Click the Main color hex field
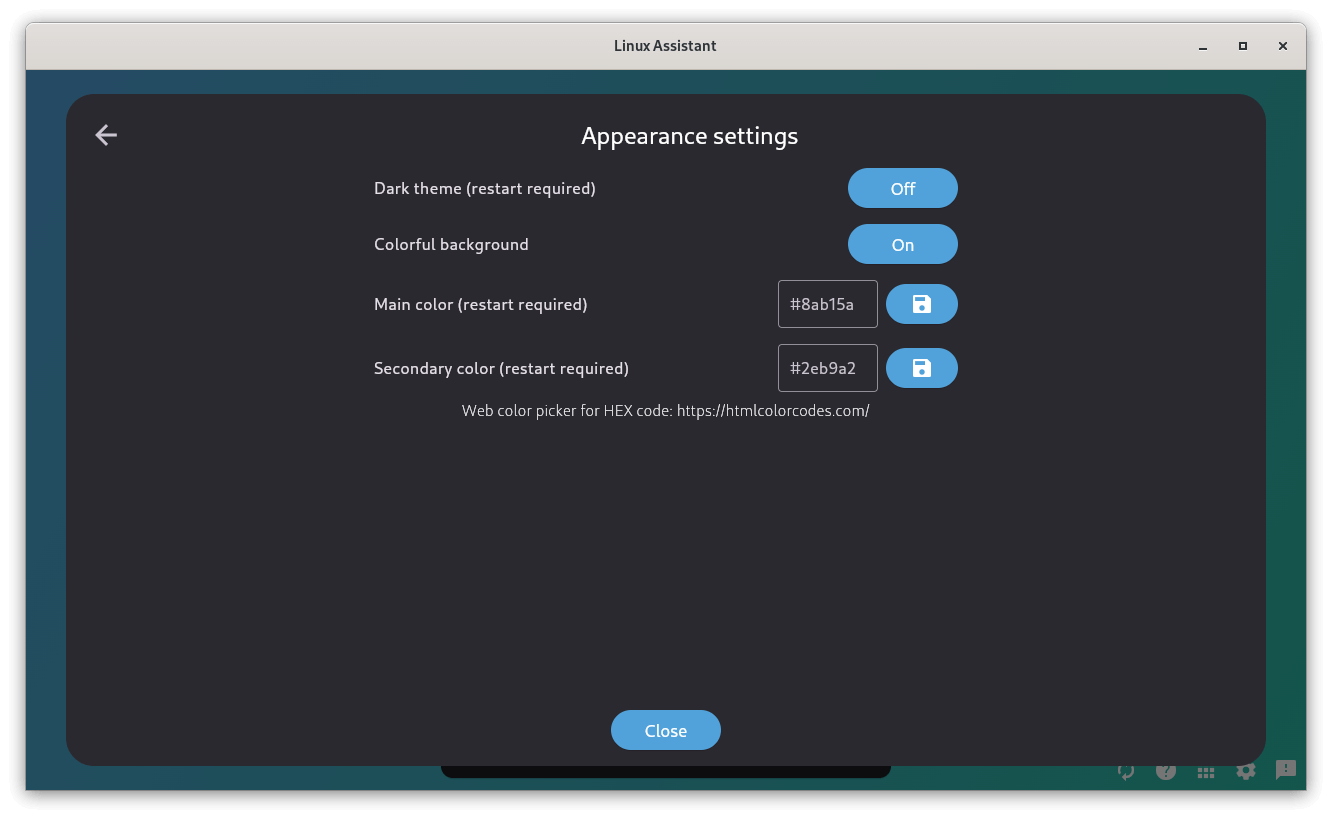This screenshot has width=1332, height=819. 827,304
